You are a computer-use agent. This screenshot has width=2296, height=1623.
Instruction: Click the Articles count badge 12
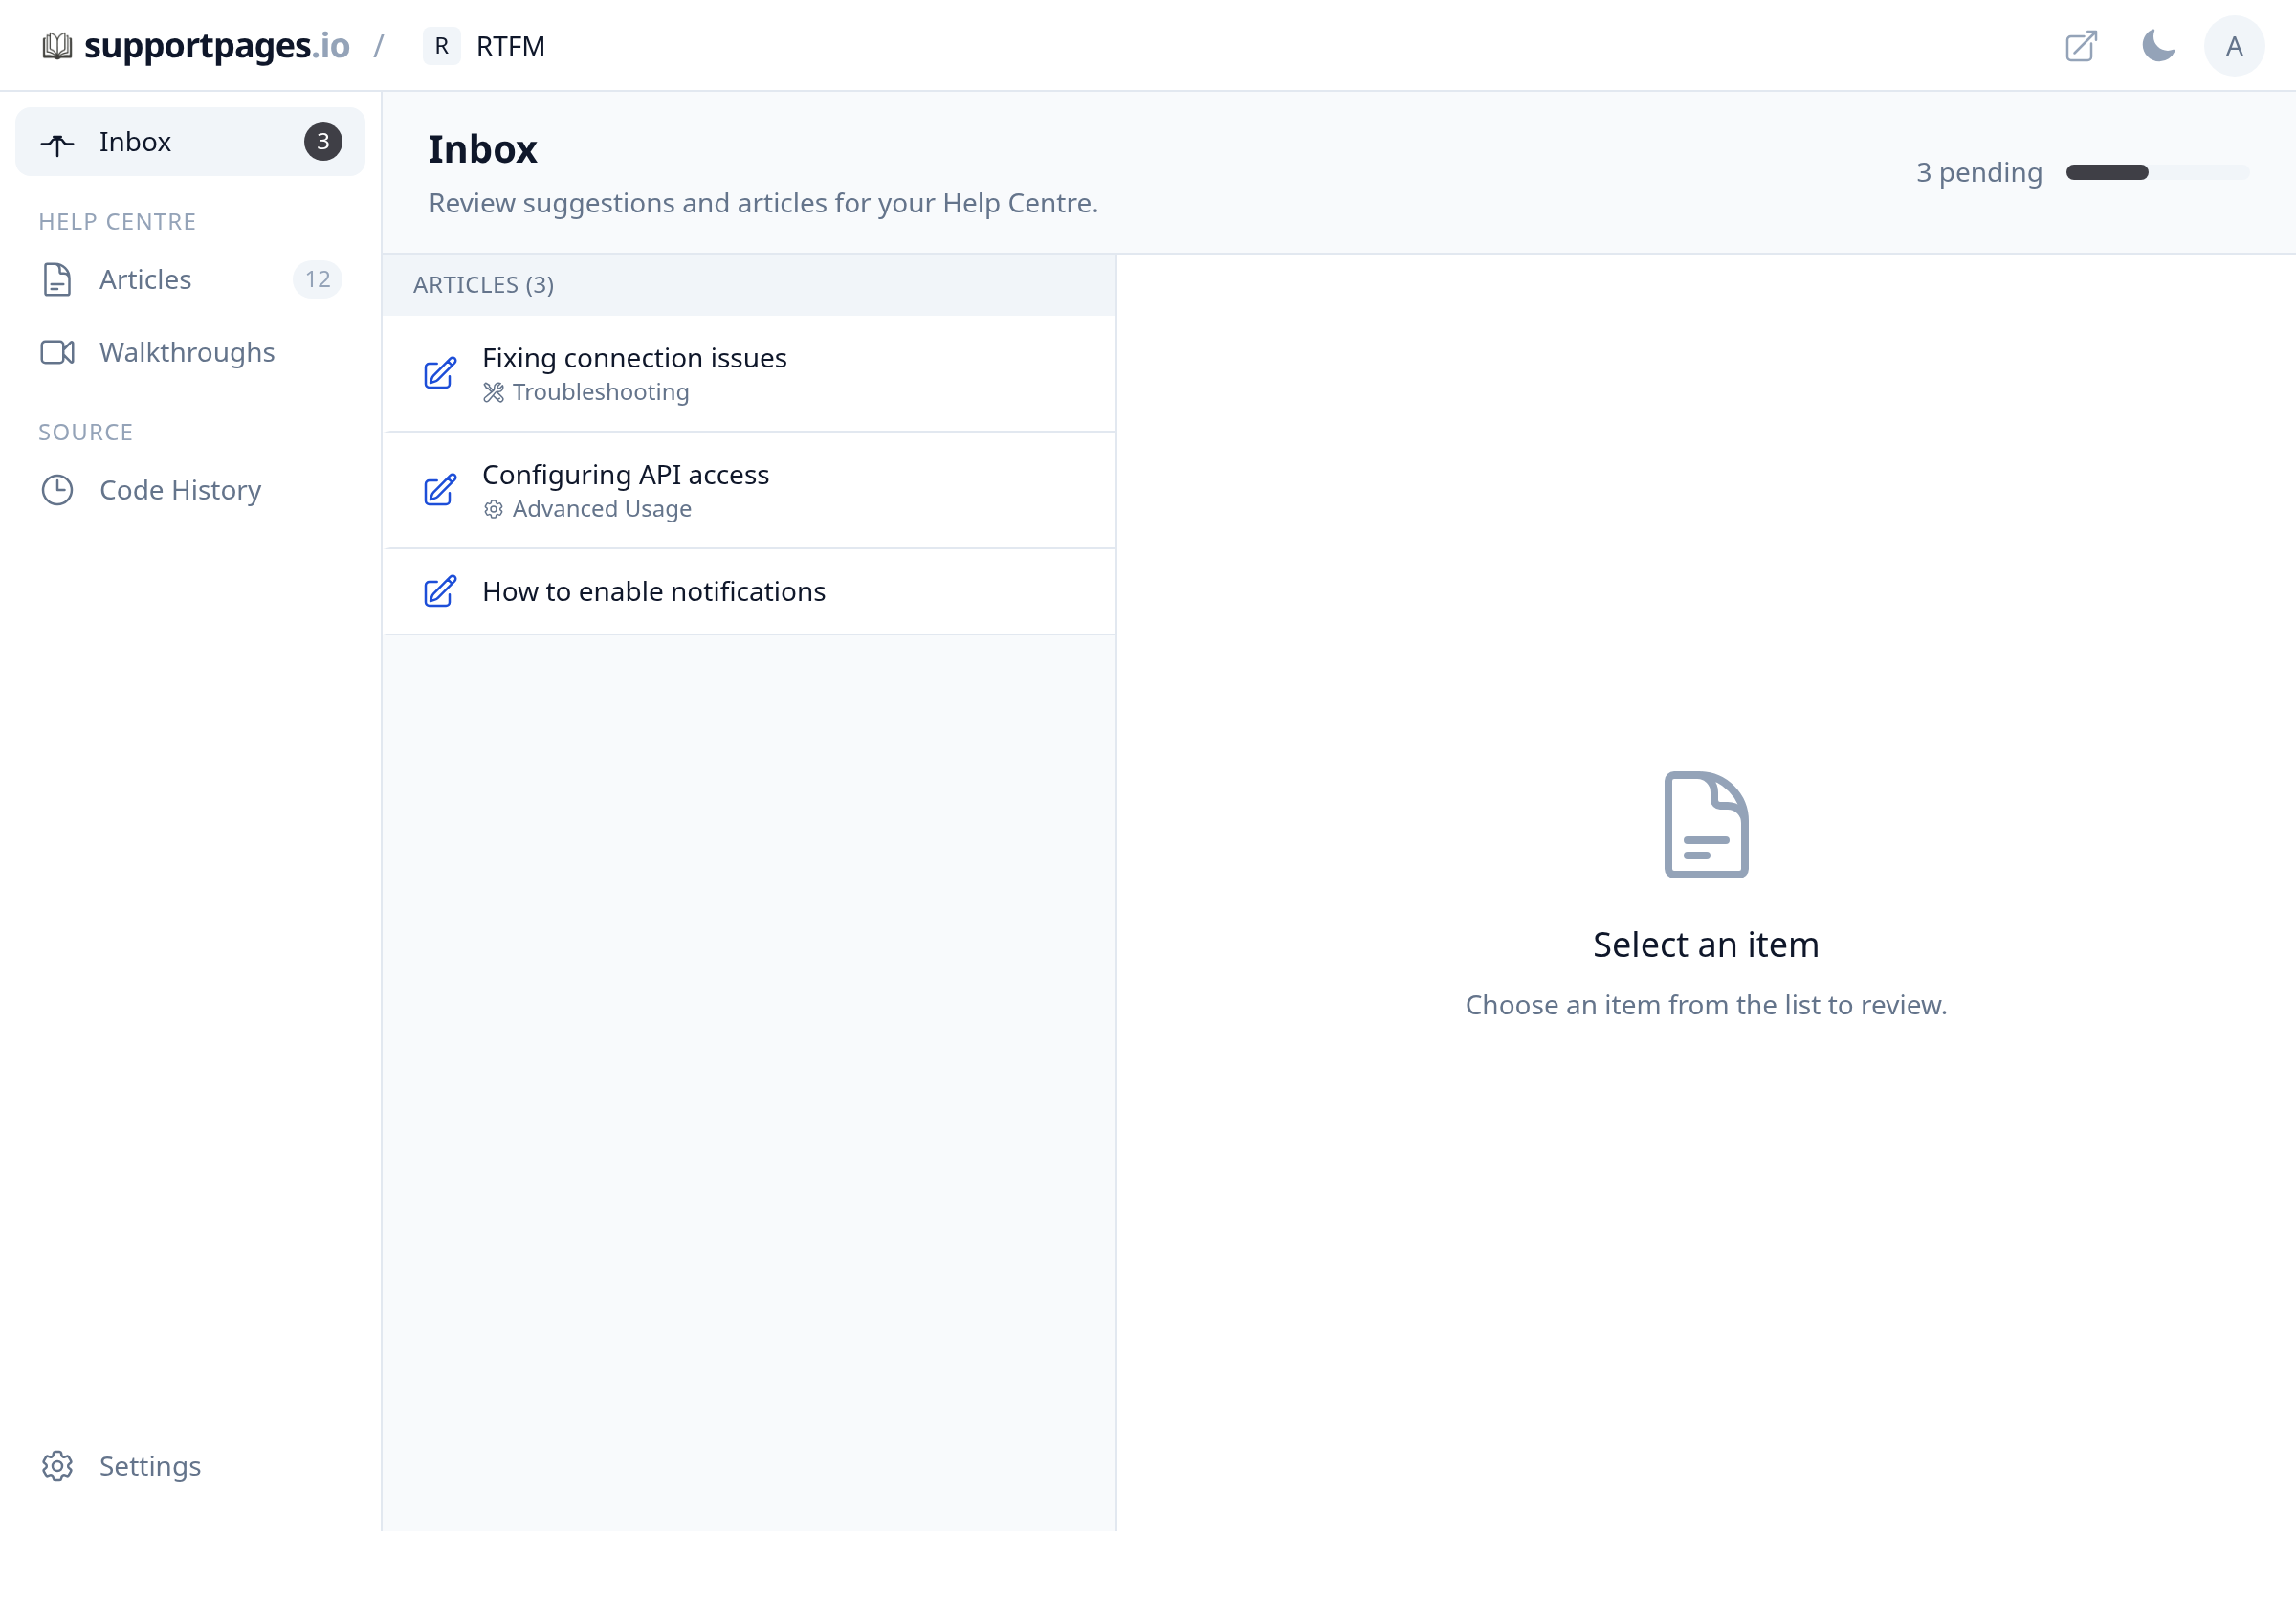318,280
